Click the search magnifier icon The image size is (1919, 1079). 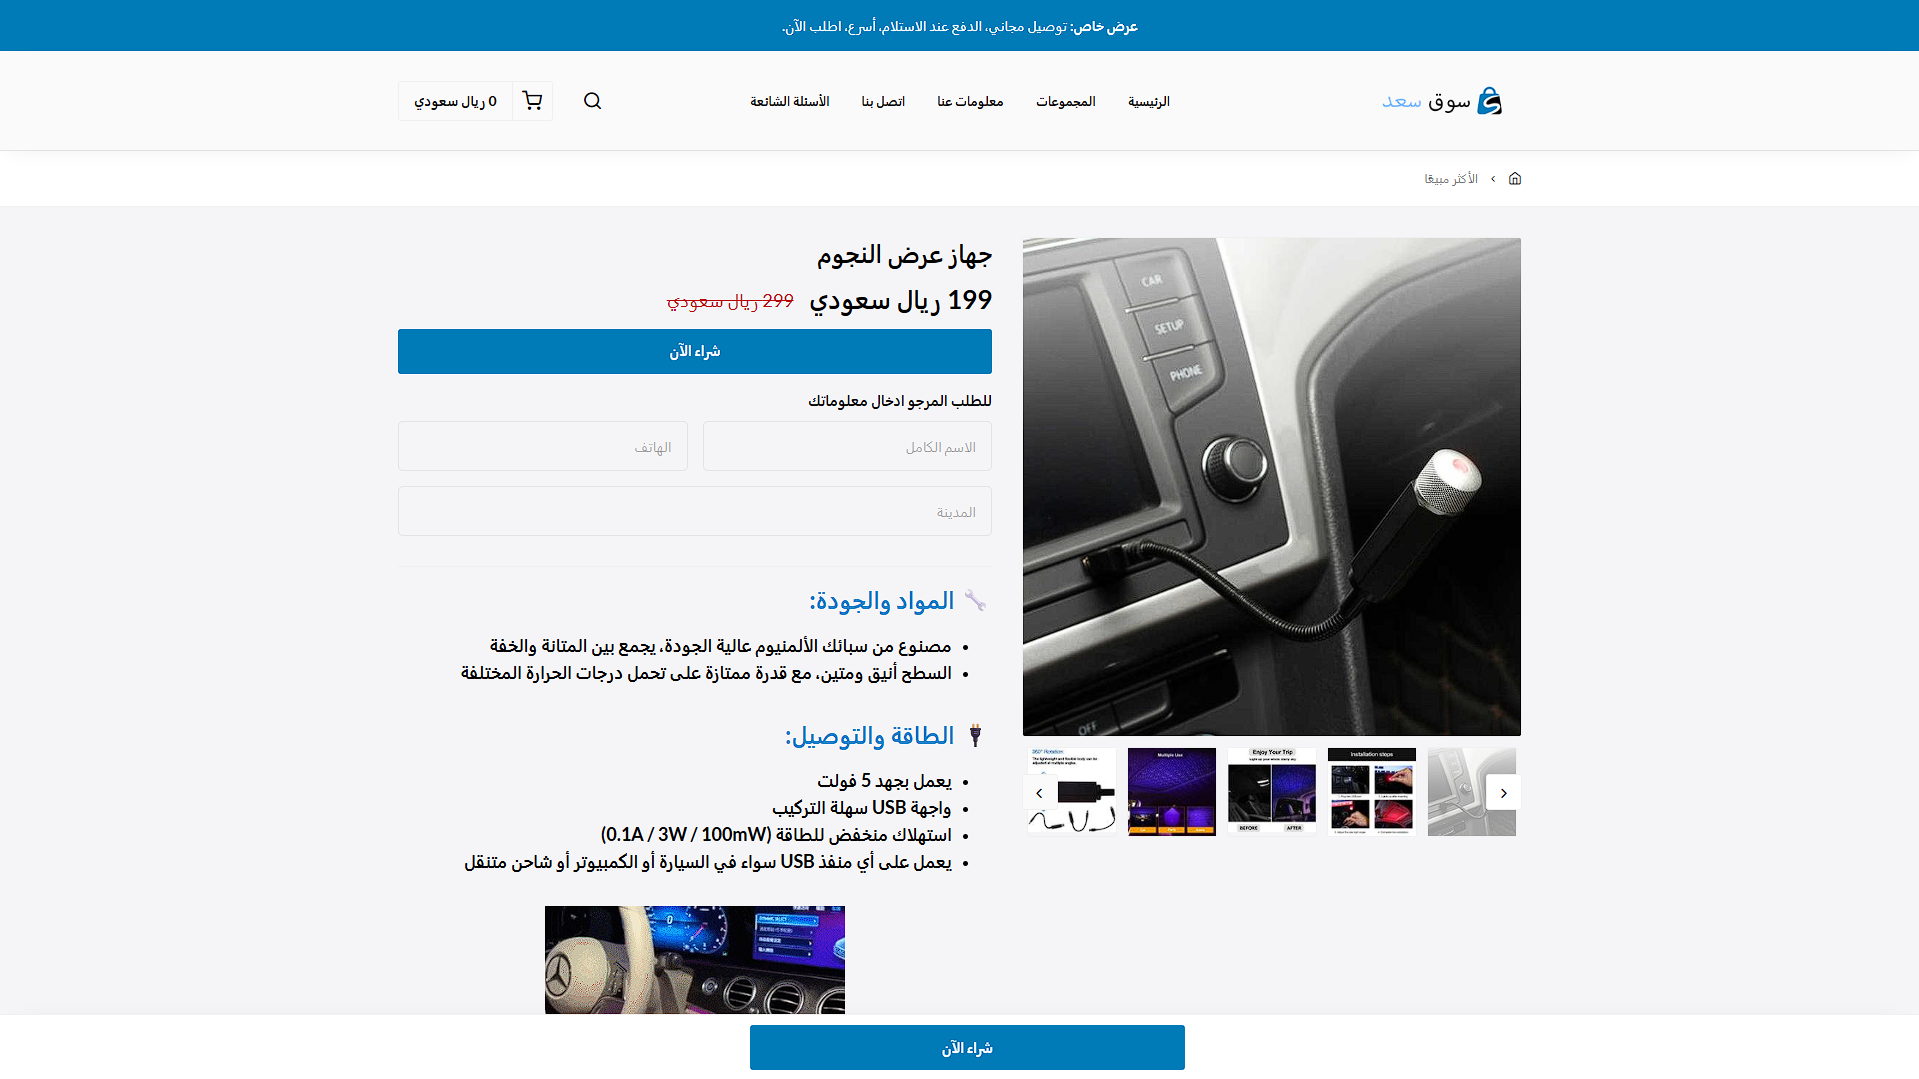click(x=592, y=101)
